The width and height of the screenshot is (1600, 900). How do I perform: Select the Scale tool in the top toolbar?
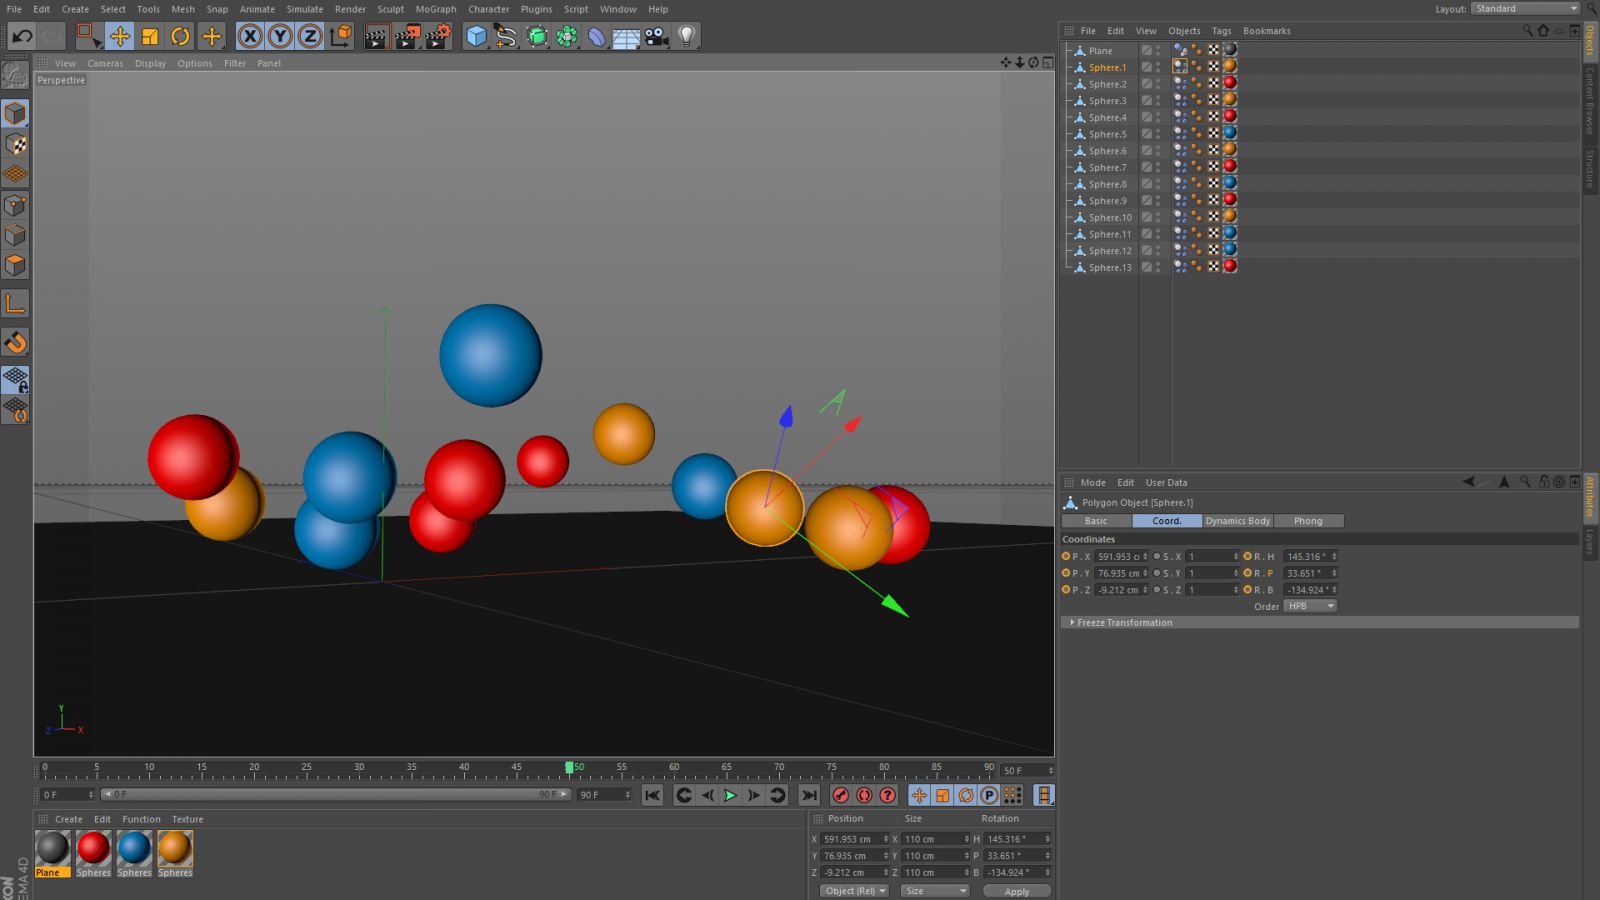coord(150,37)
